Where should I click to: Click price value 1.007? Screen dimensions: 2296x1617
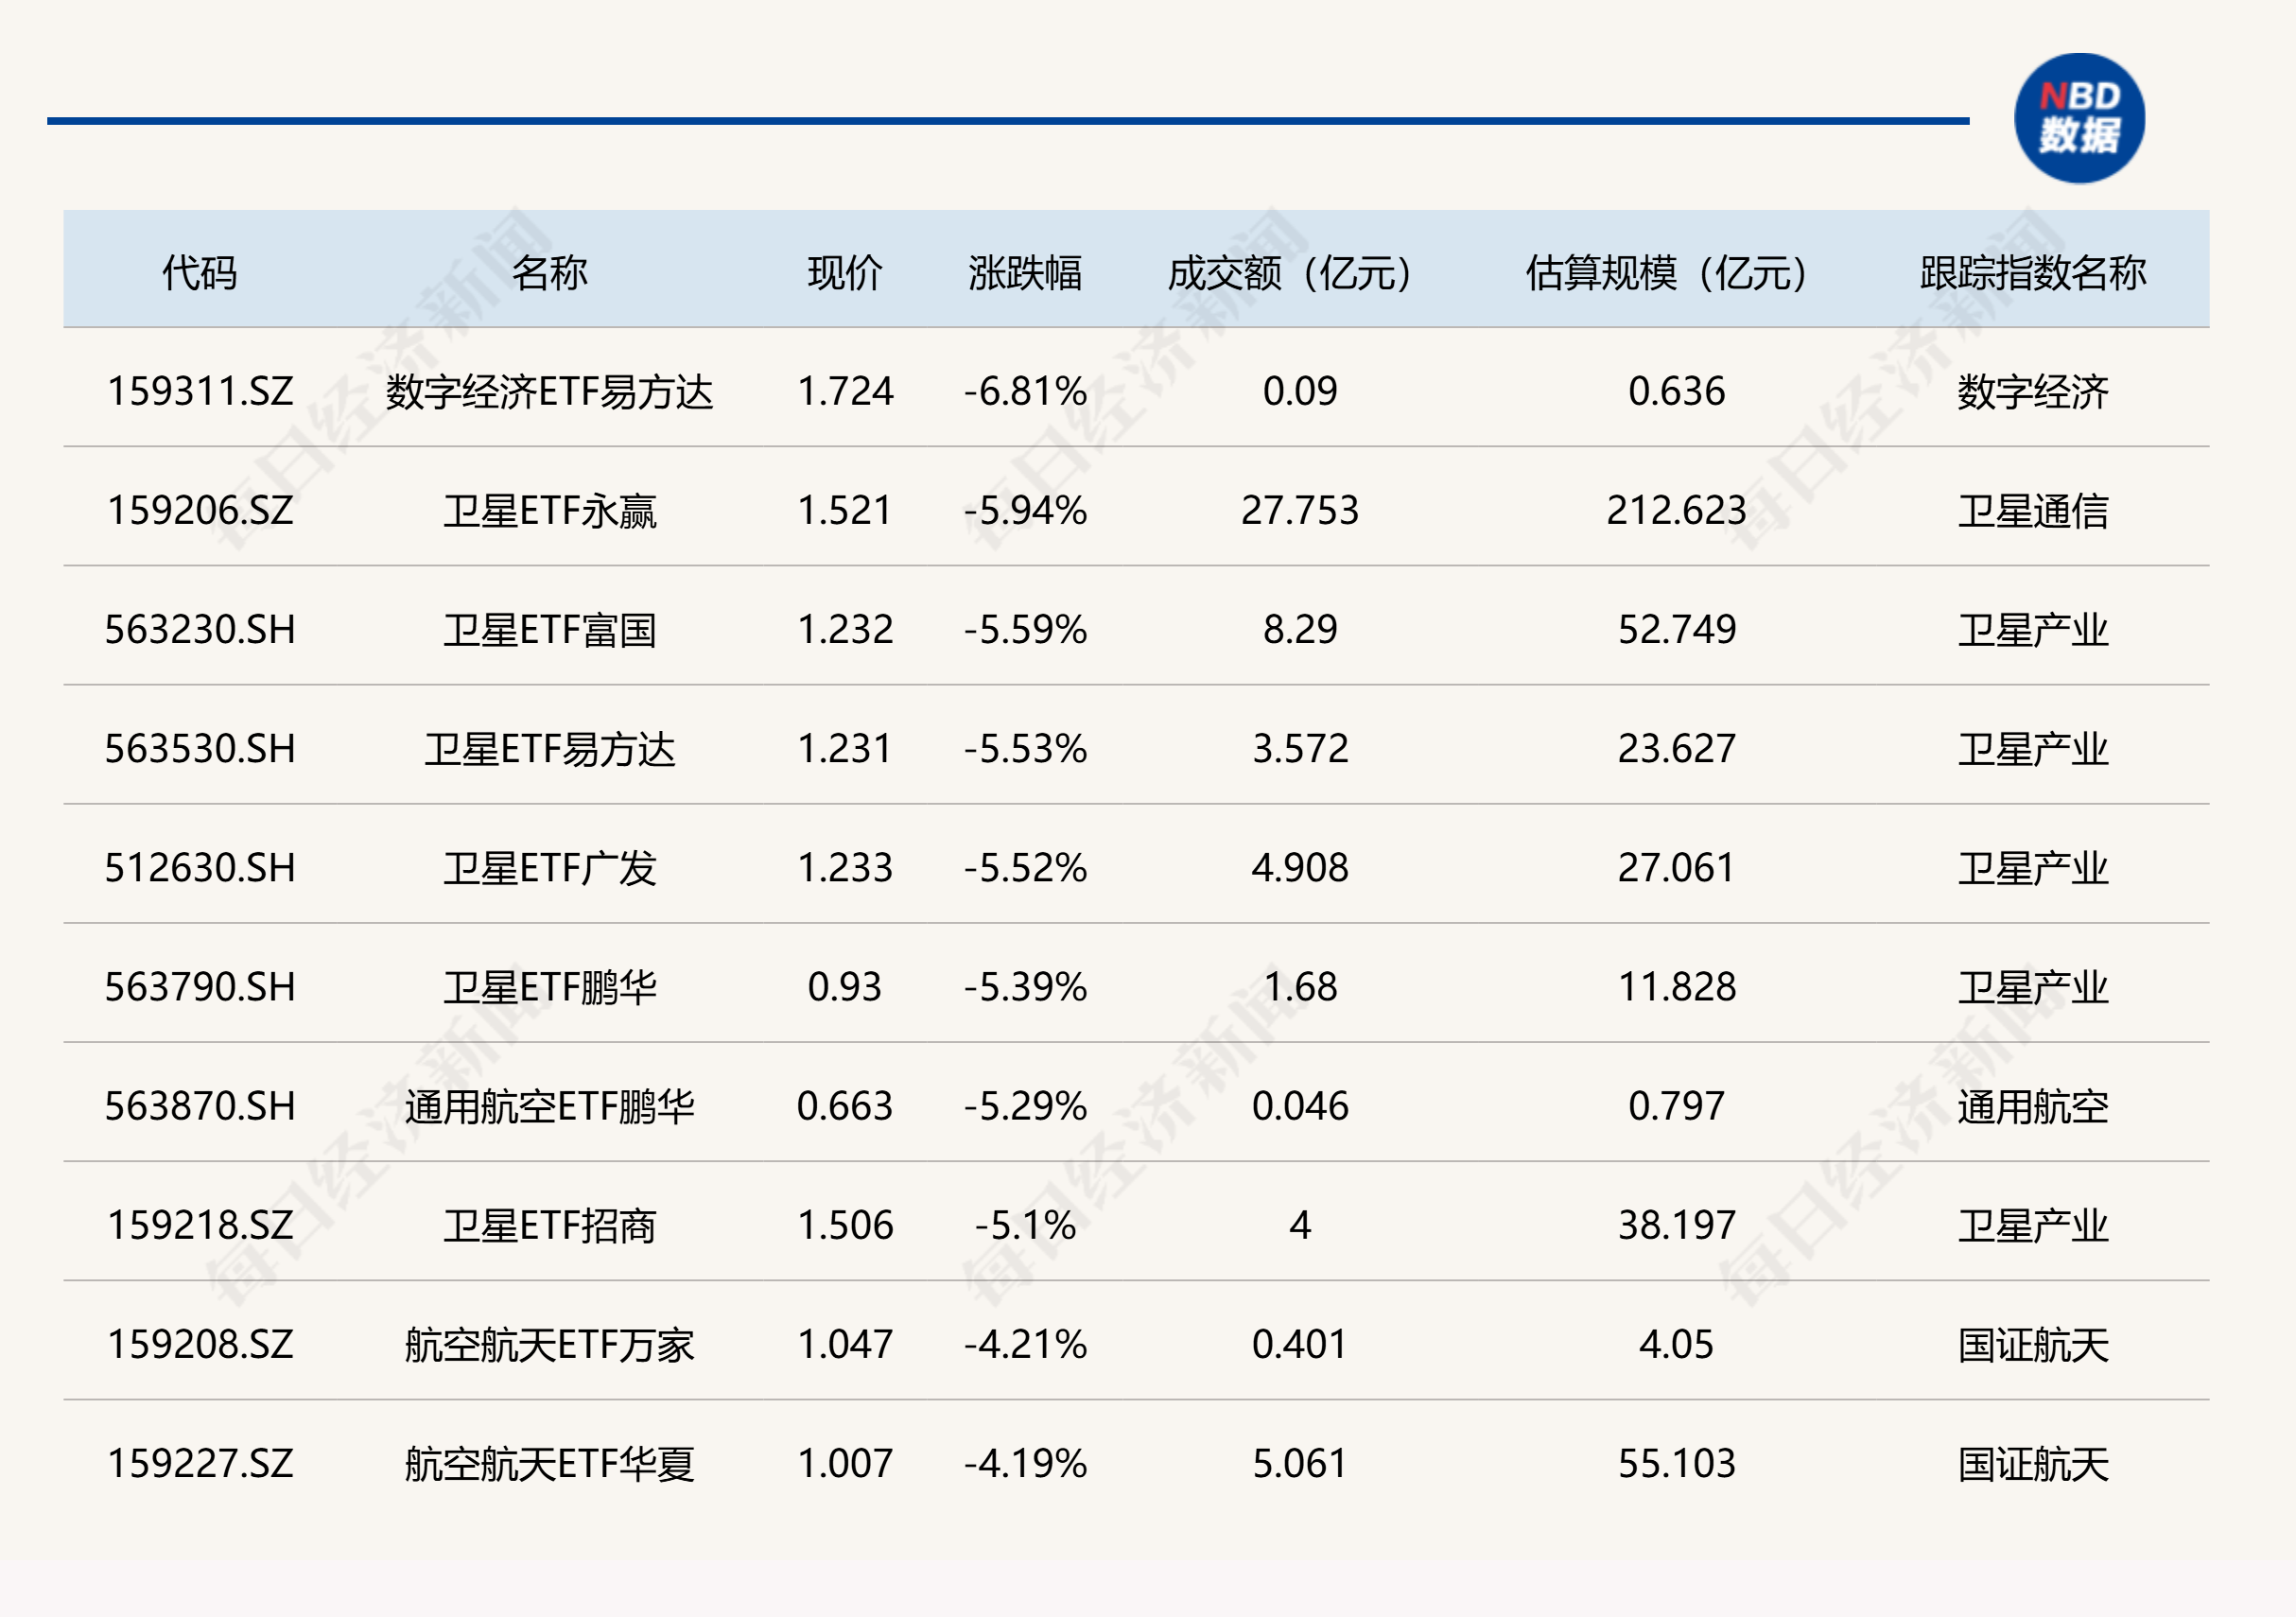[x=845, y=1462]
